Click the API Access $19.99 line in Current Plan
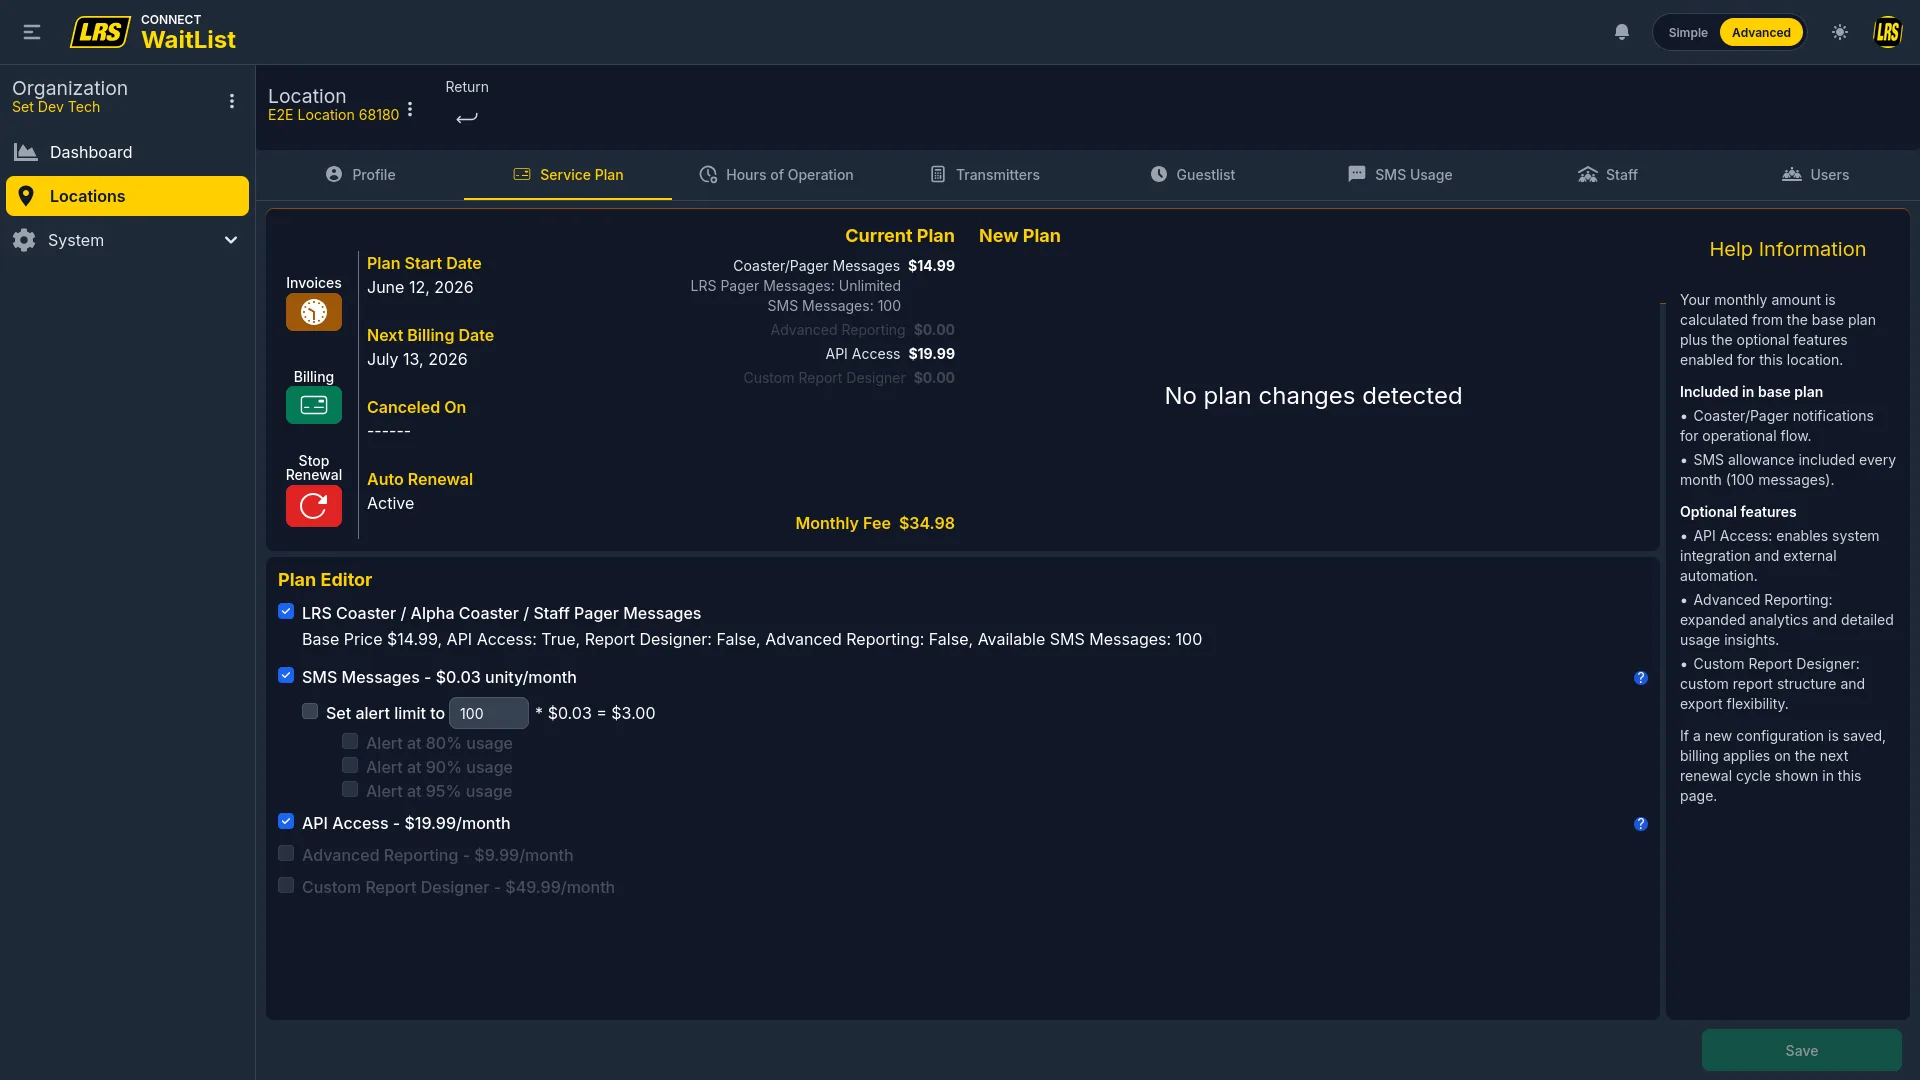This screenshot has height=1080, width=1920. tap(890, 354)
